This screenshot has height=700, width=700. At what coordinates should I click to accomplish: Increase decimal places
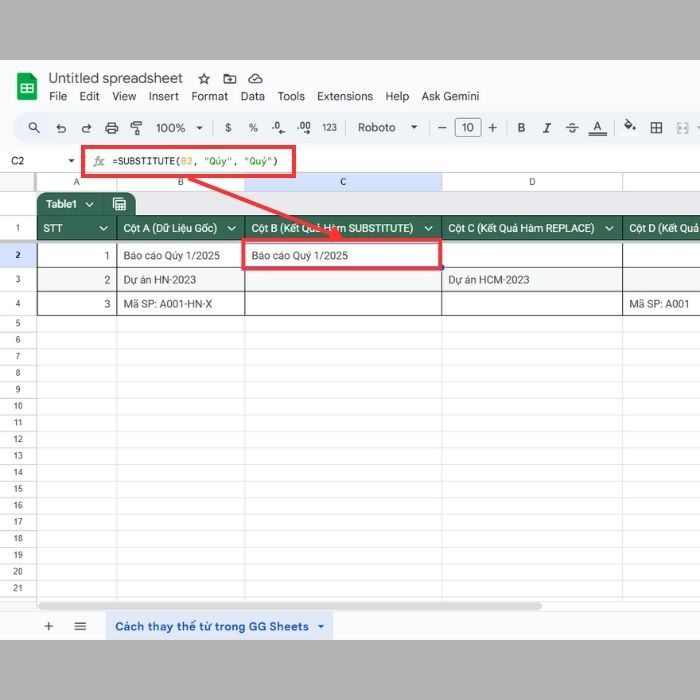point(304,128)
